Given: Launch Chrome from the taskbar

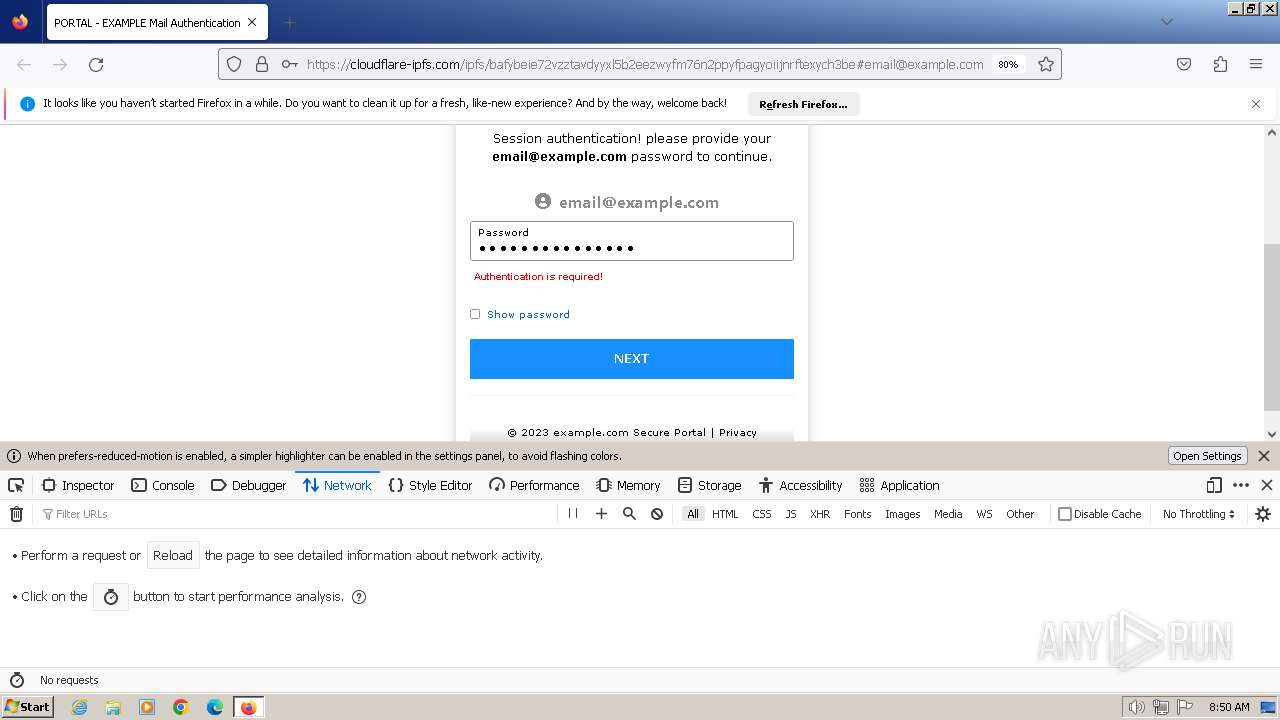Looking at the screenshot, I should point(181,707).
